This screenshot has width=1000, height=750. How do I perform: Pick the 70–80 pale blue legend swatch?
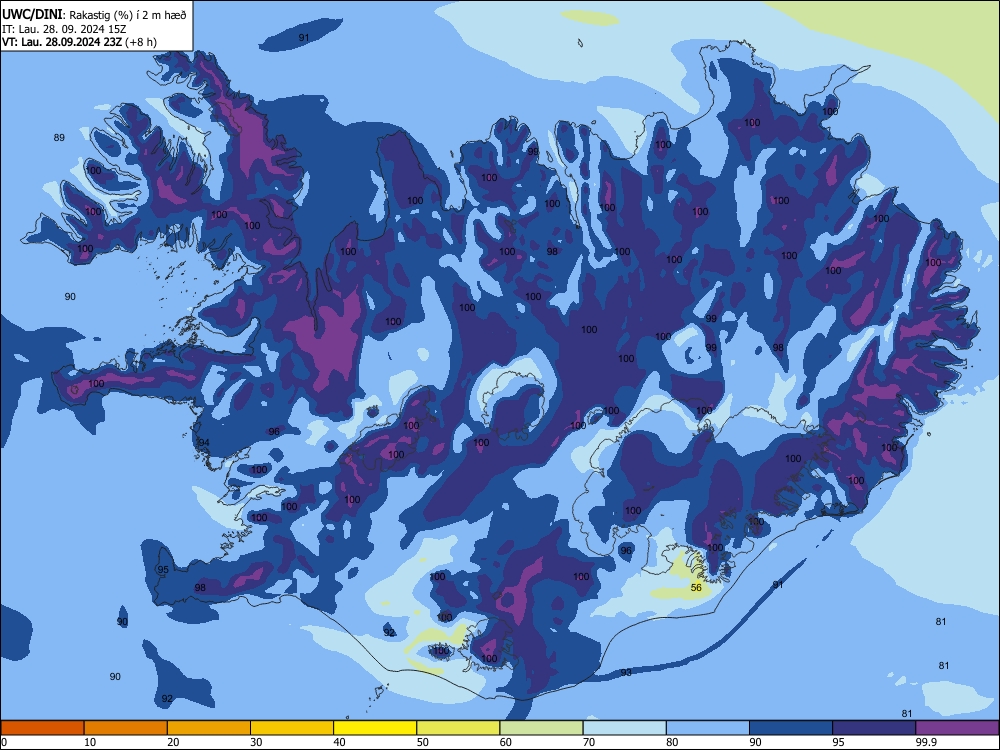pos(624,728)
